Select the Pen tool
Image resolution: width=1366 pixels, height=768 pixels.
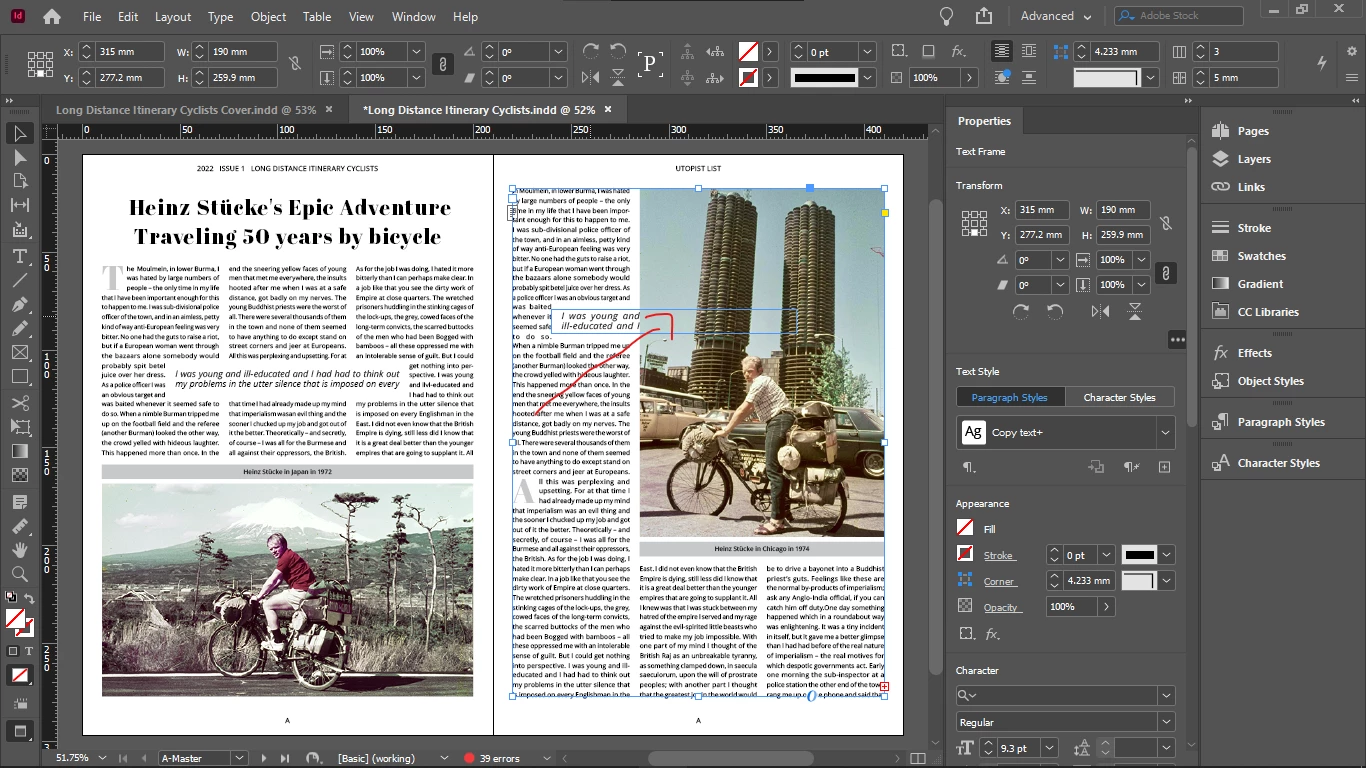tap(19, 304)
